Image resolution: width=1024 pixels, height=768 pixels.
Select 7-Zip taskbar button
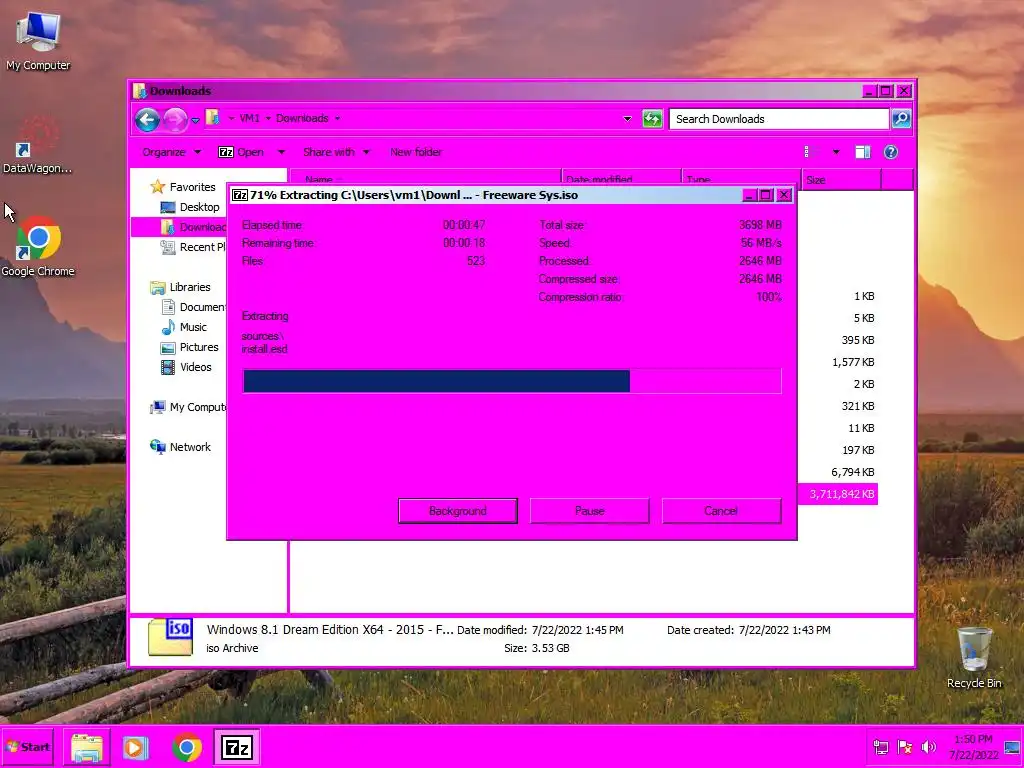236,747
